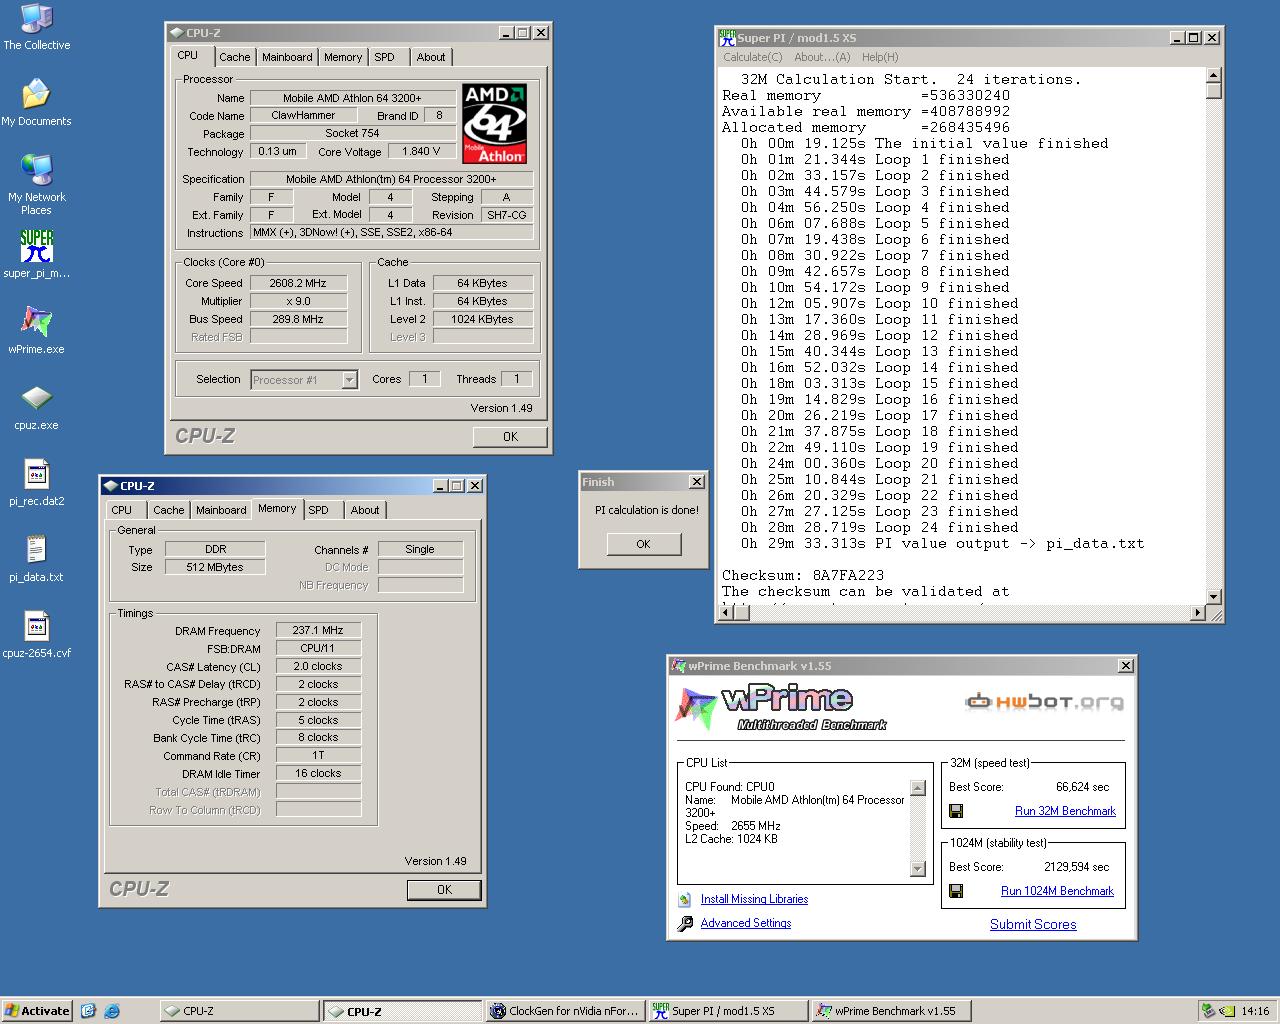Image resolution: width=1280 pixels, height=1024 pixels.
Task: Click the Checksum: 8A7FA223 line
Action: (x=803, y=575)
